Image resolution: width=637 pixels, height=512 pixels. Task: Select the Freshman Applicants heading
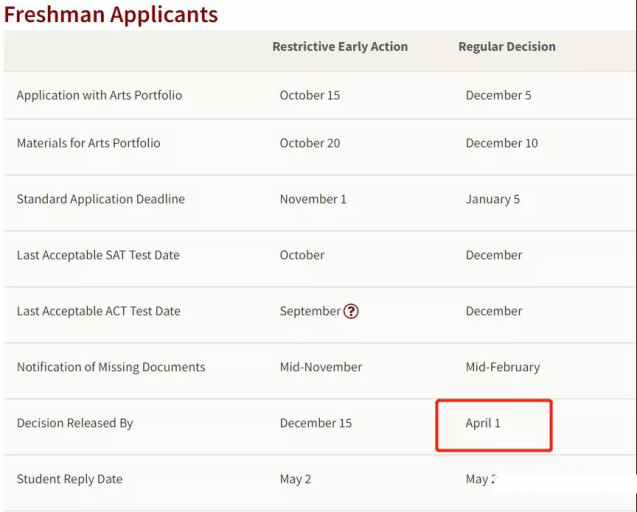point(111,14)
